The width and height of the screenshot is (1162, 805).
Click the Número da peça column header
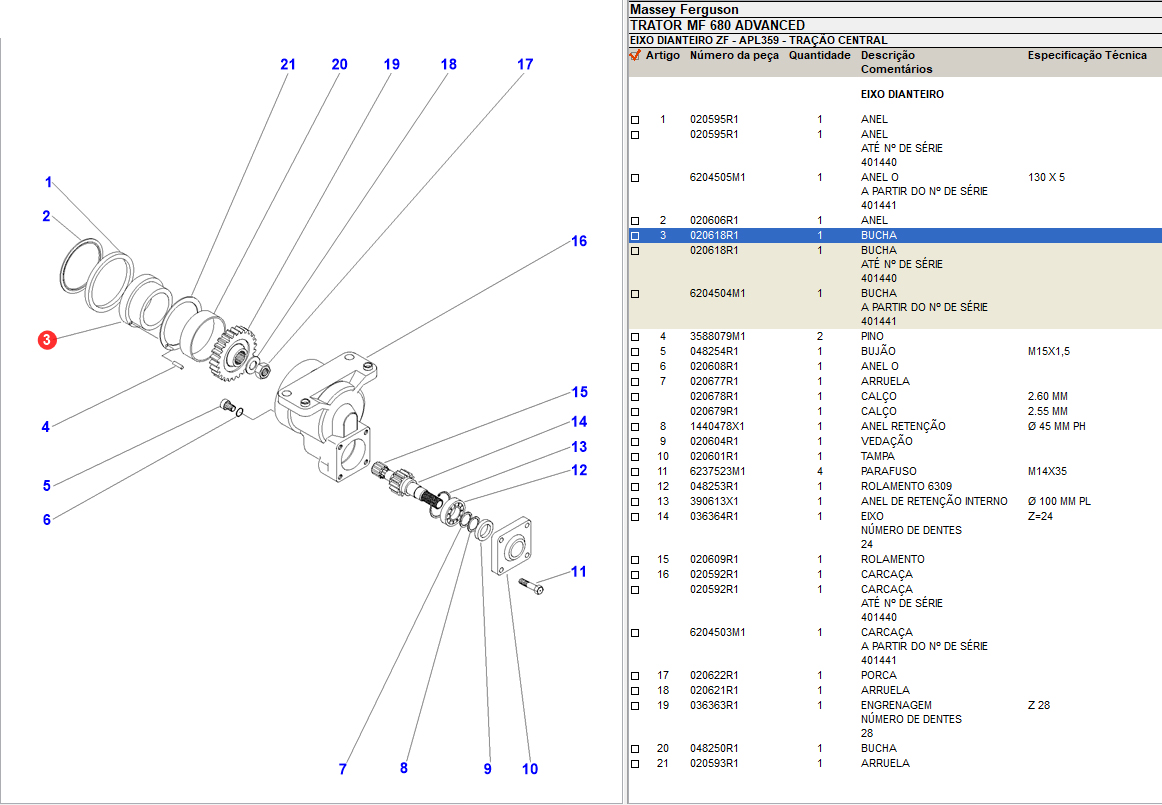[733, 56]
